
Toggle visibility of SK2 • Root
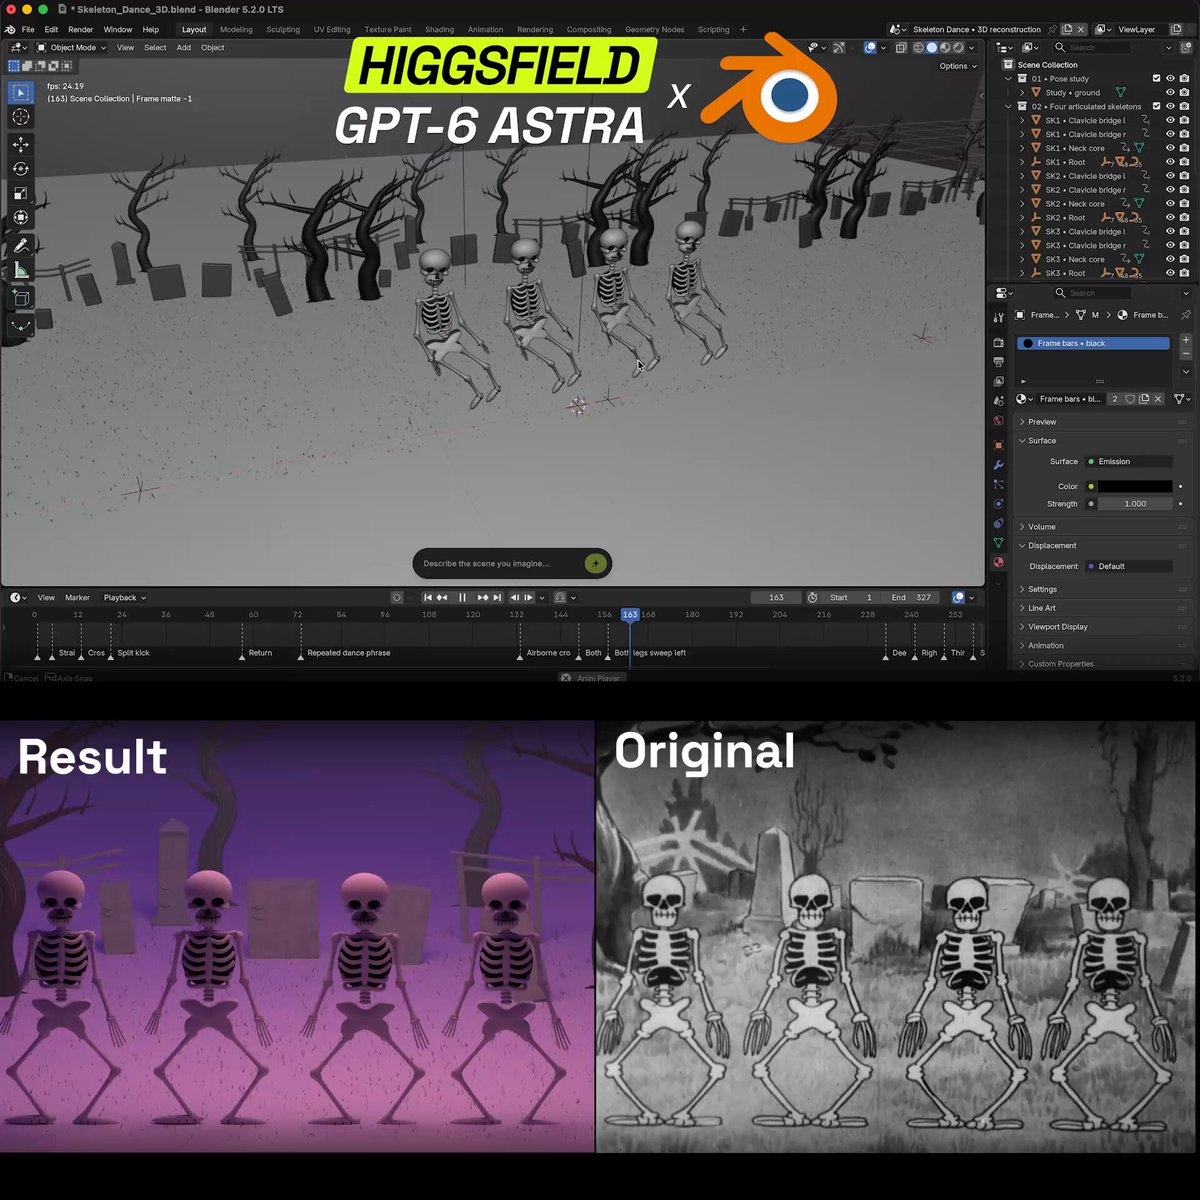[x=1170, y=217]
